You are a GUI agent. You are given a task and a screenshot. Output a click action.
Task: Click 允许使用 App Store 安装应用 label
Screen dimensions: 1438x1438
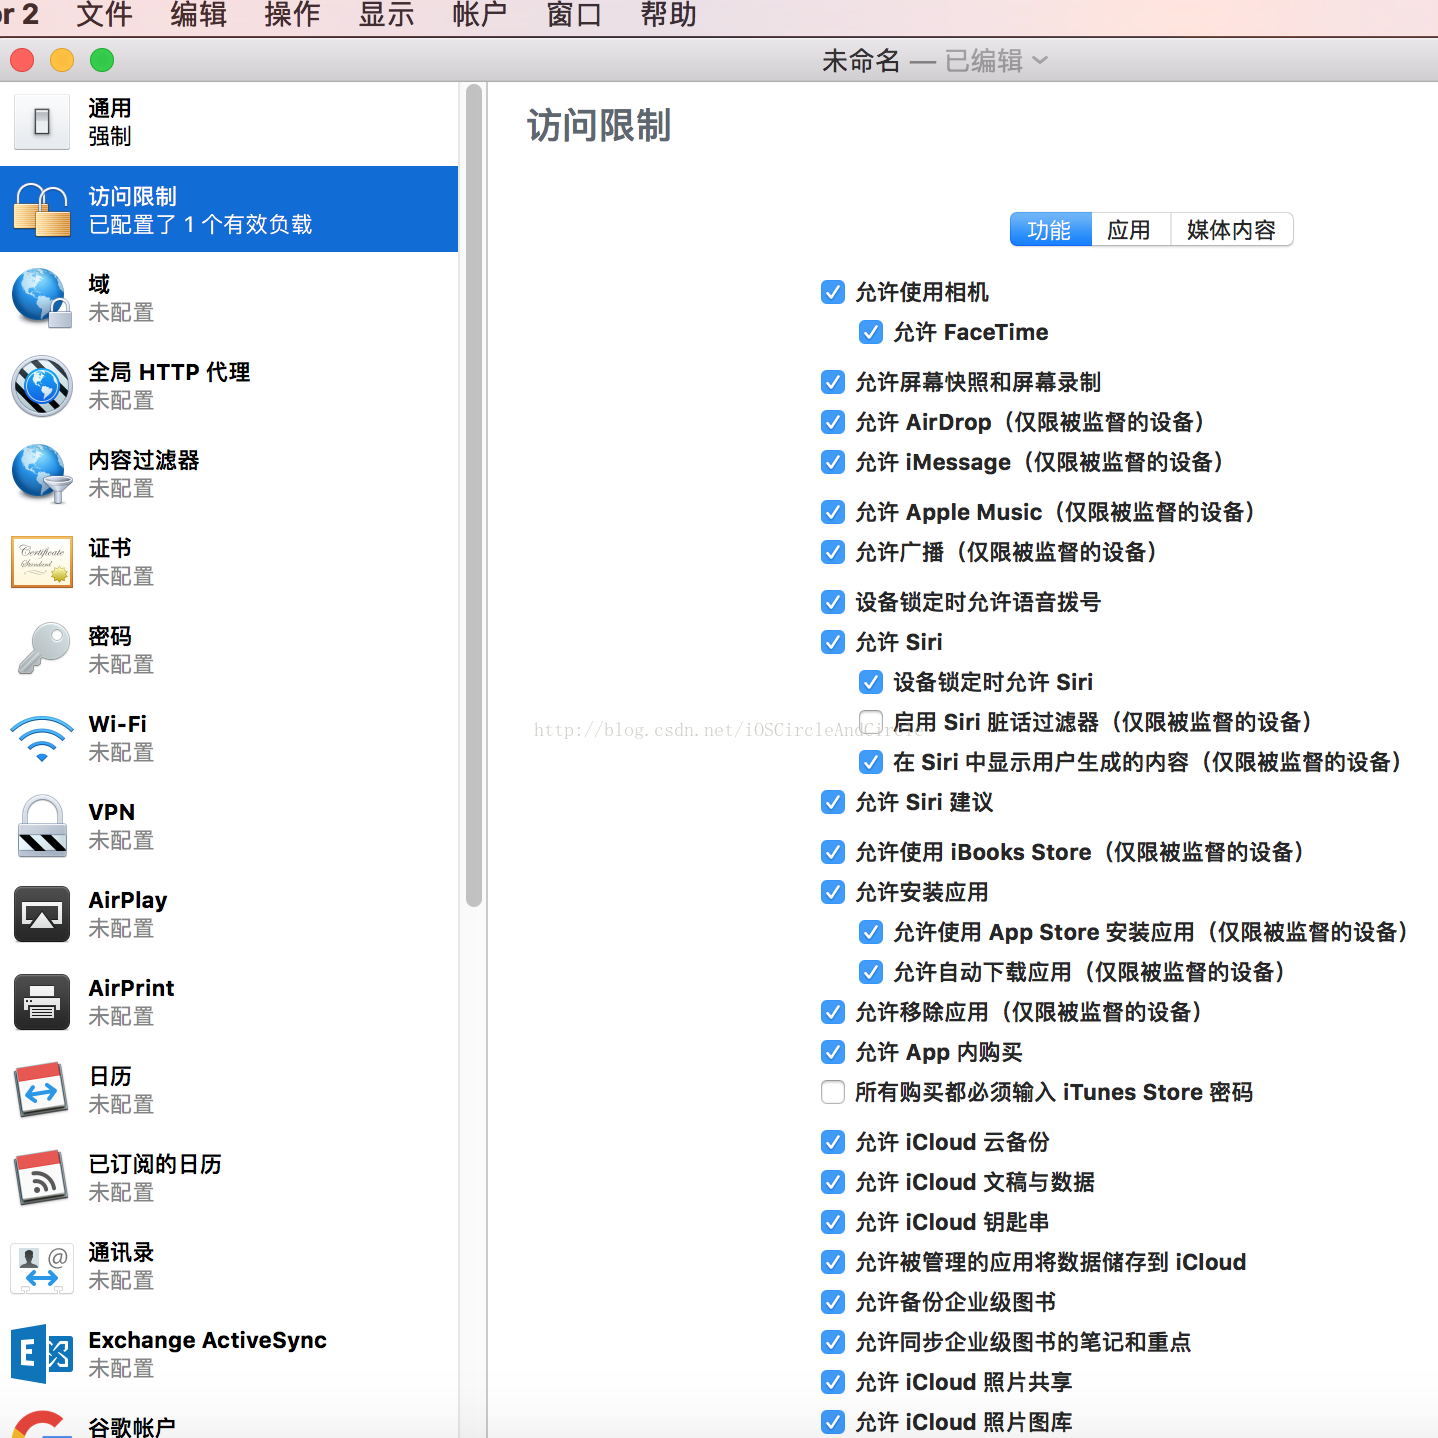pos(1152,932)
